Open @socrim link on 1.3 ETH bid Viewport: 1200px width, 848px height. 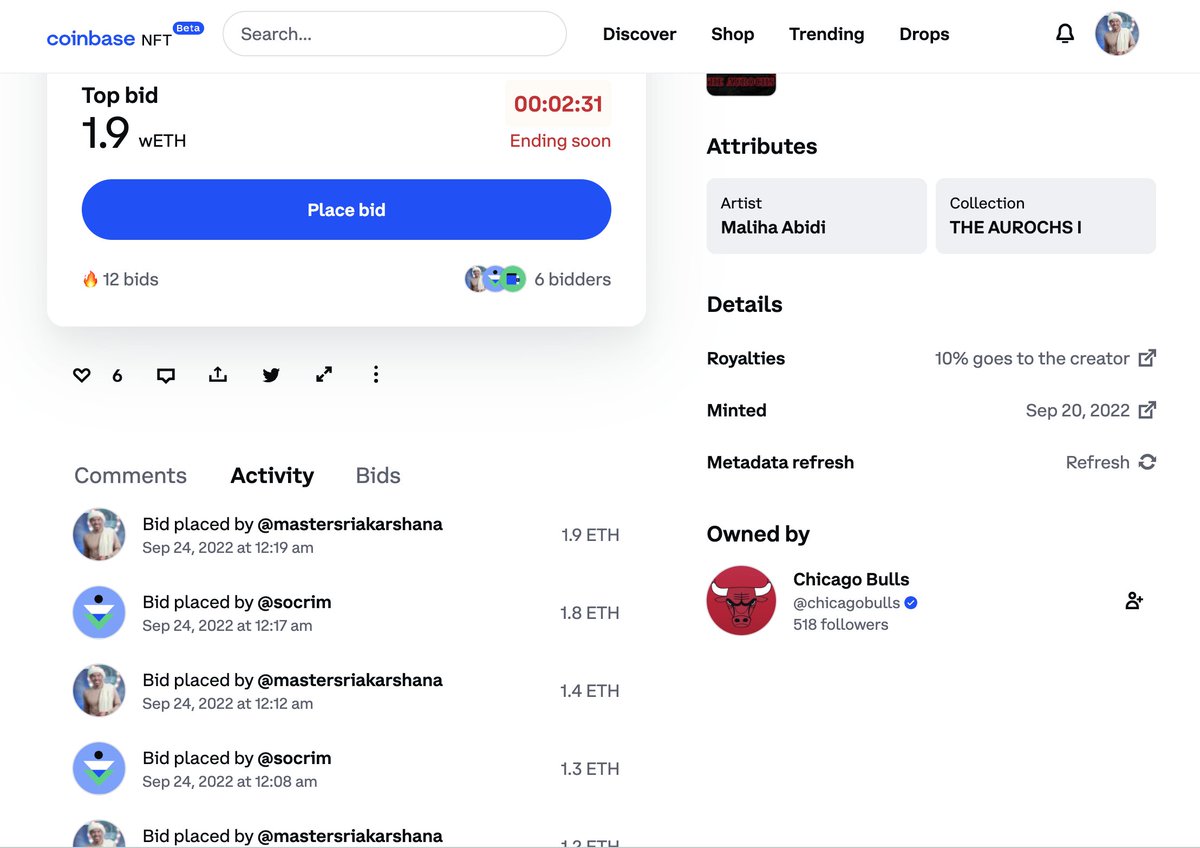294,758
